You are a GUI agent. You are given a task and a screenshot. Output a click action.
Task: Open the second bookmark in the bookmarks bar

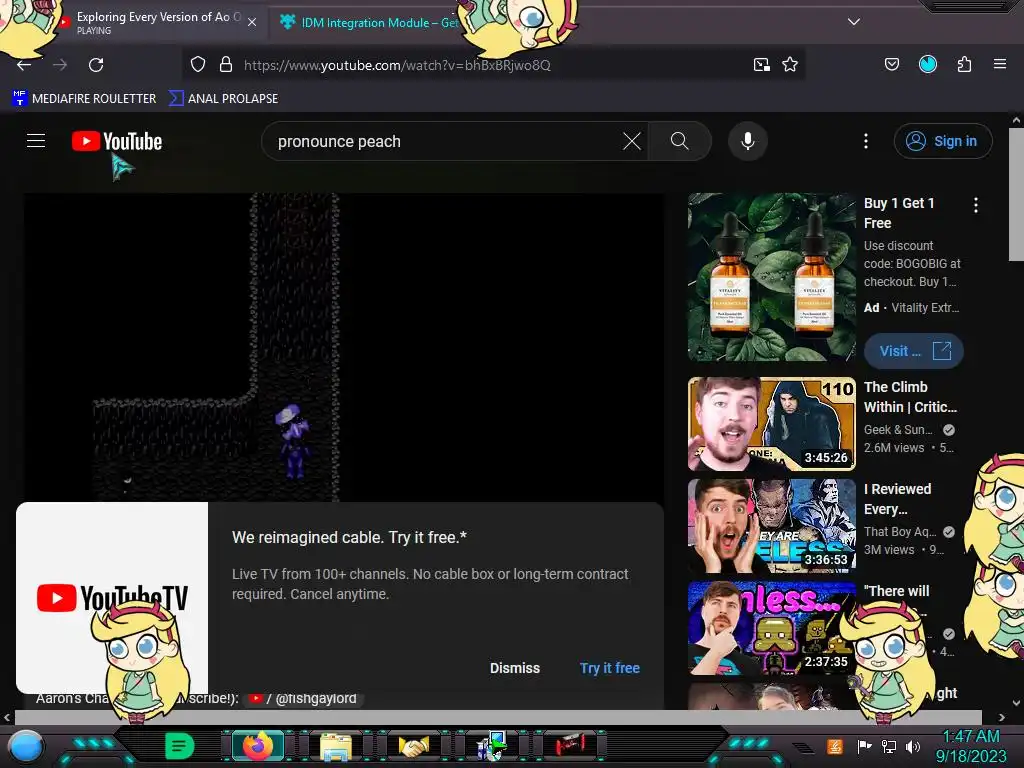click(x=223, y=99)
